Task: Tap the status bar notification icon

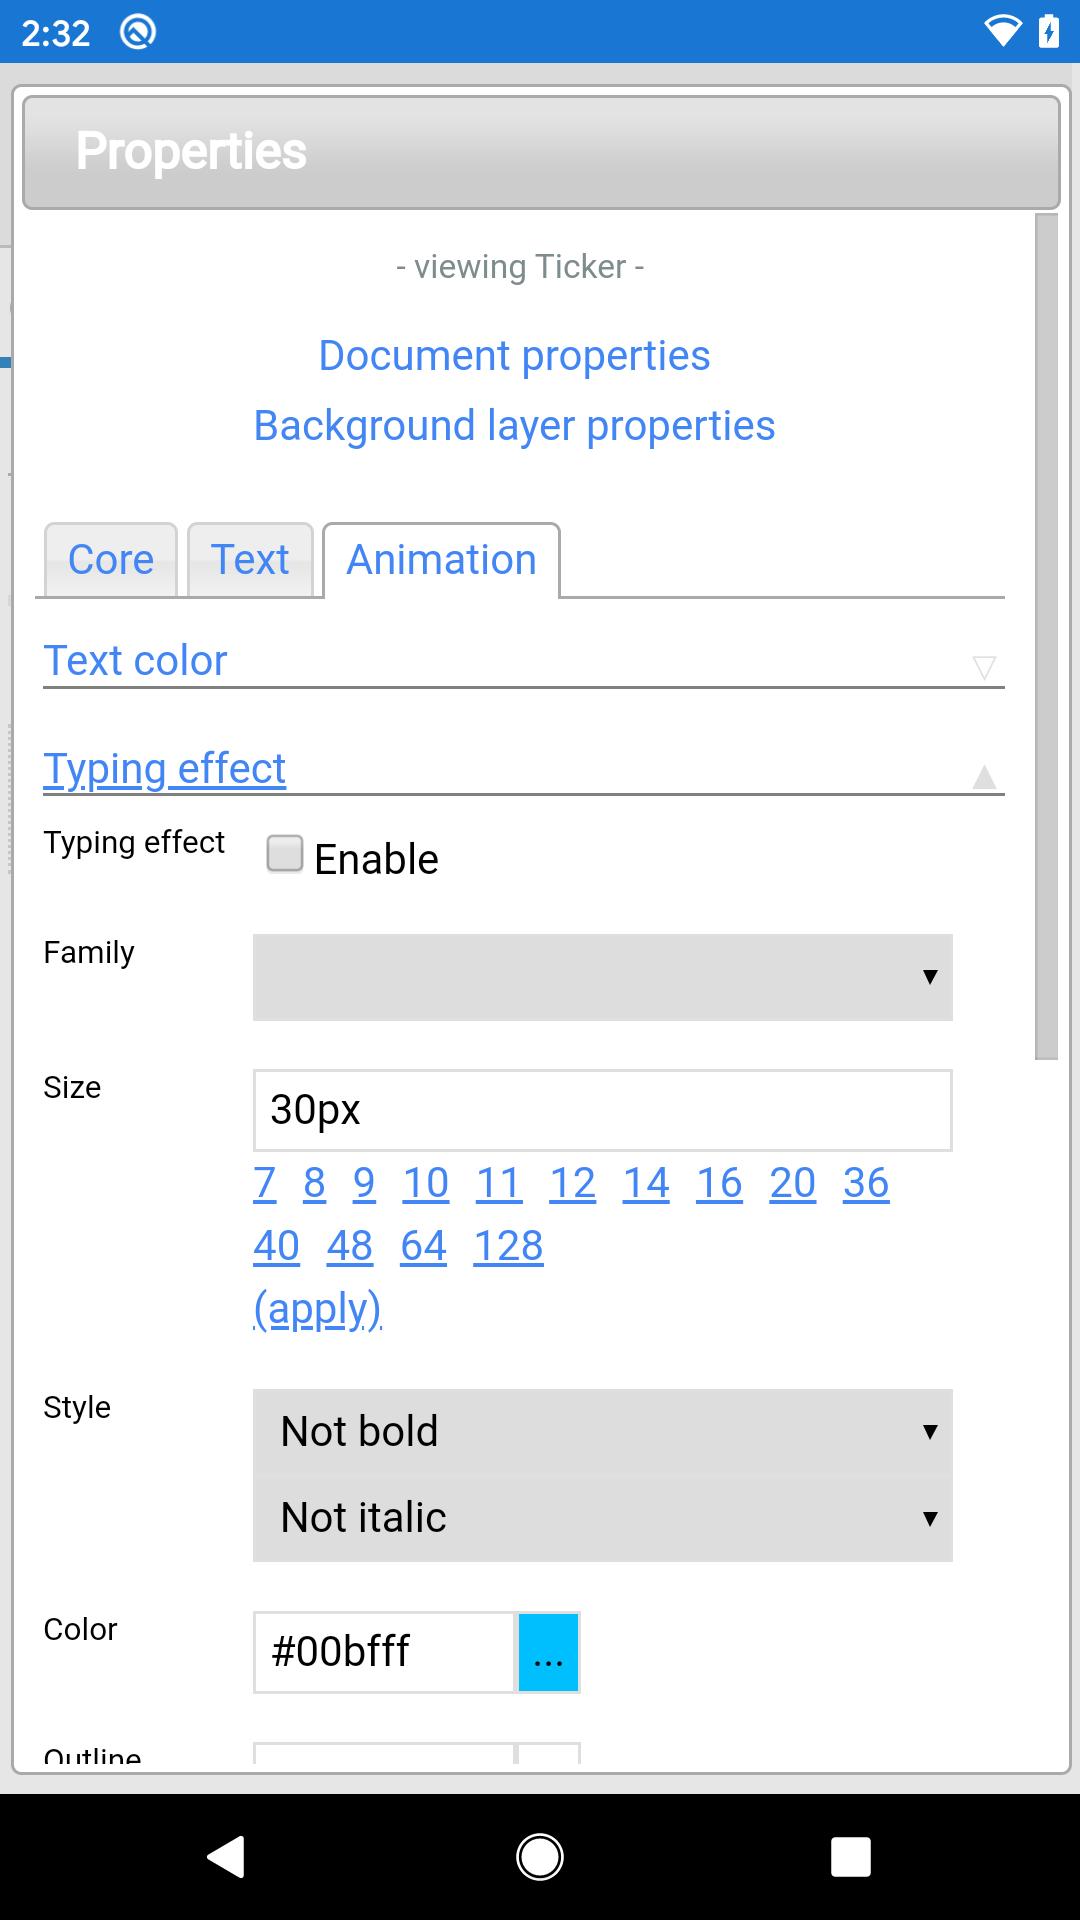Action: [x=138, y=32]
